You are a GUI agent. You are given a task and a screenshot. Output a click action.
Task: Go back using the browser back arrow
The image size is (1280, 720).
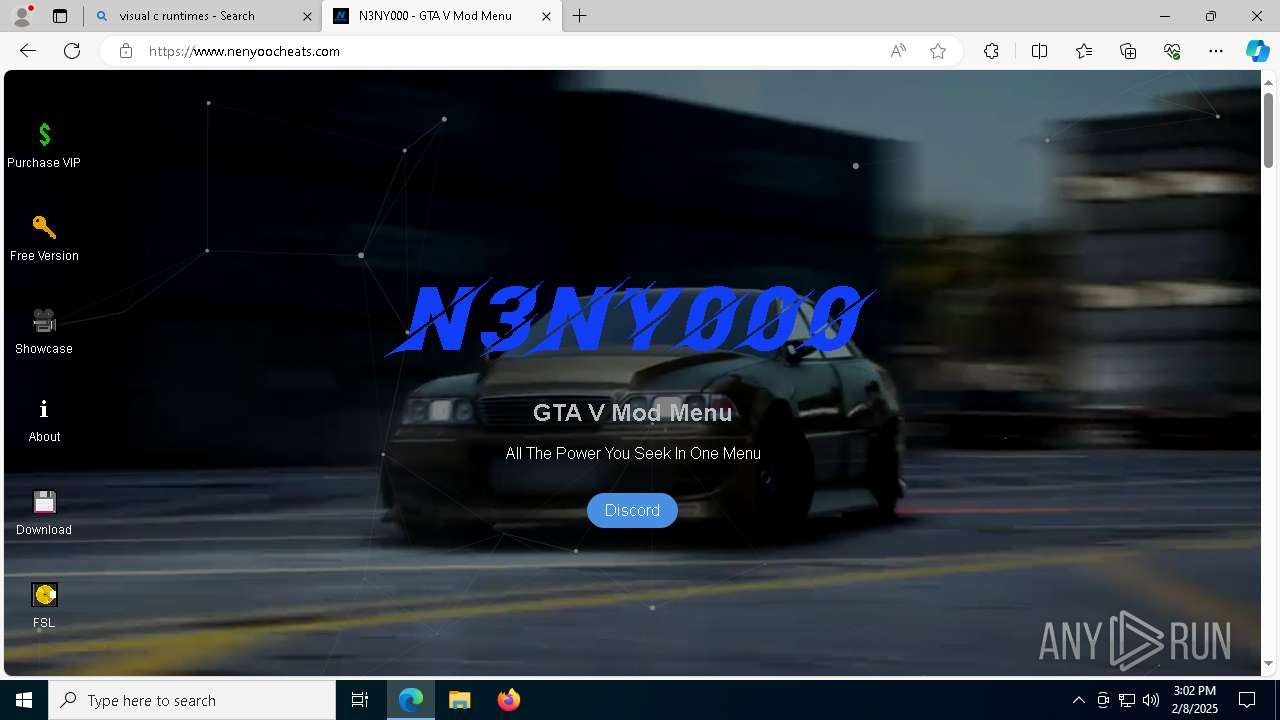[28, 51]
